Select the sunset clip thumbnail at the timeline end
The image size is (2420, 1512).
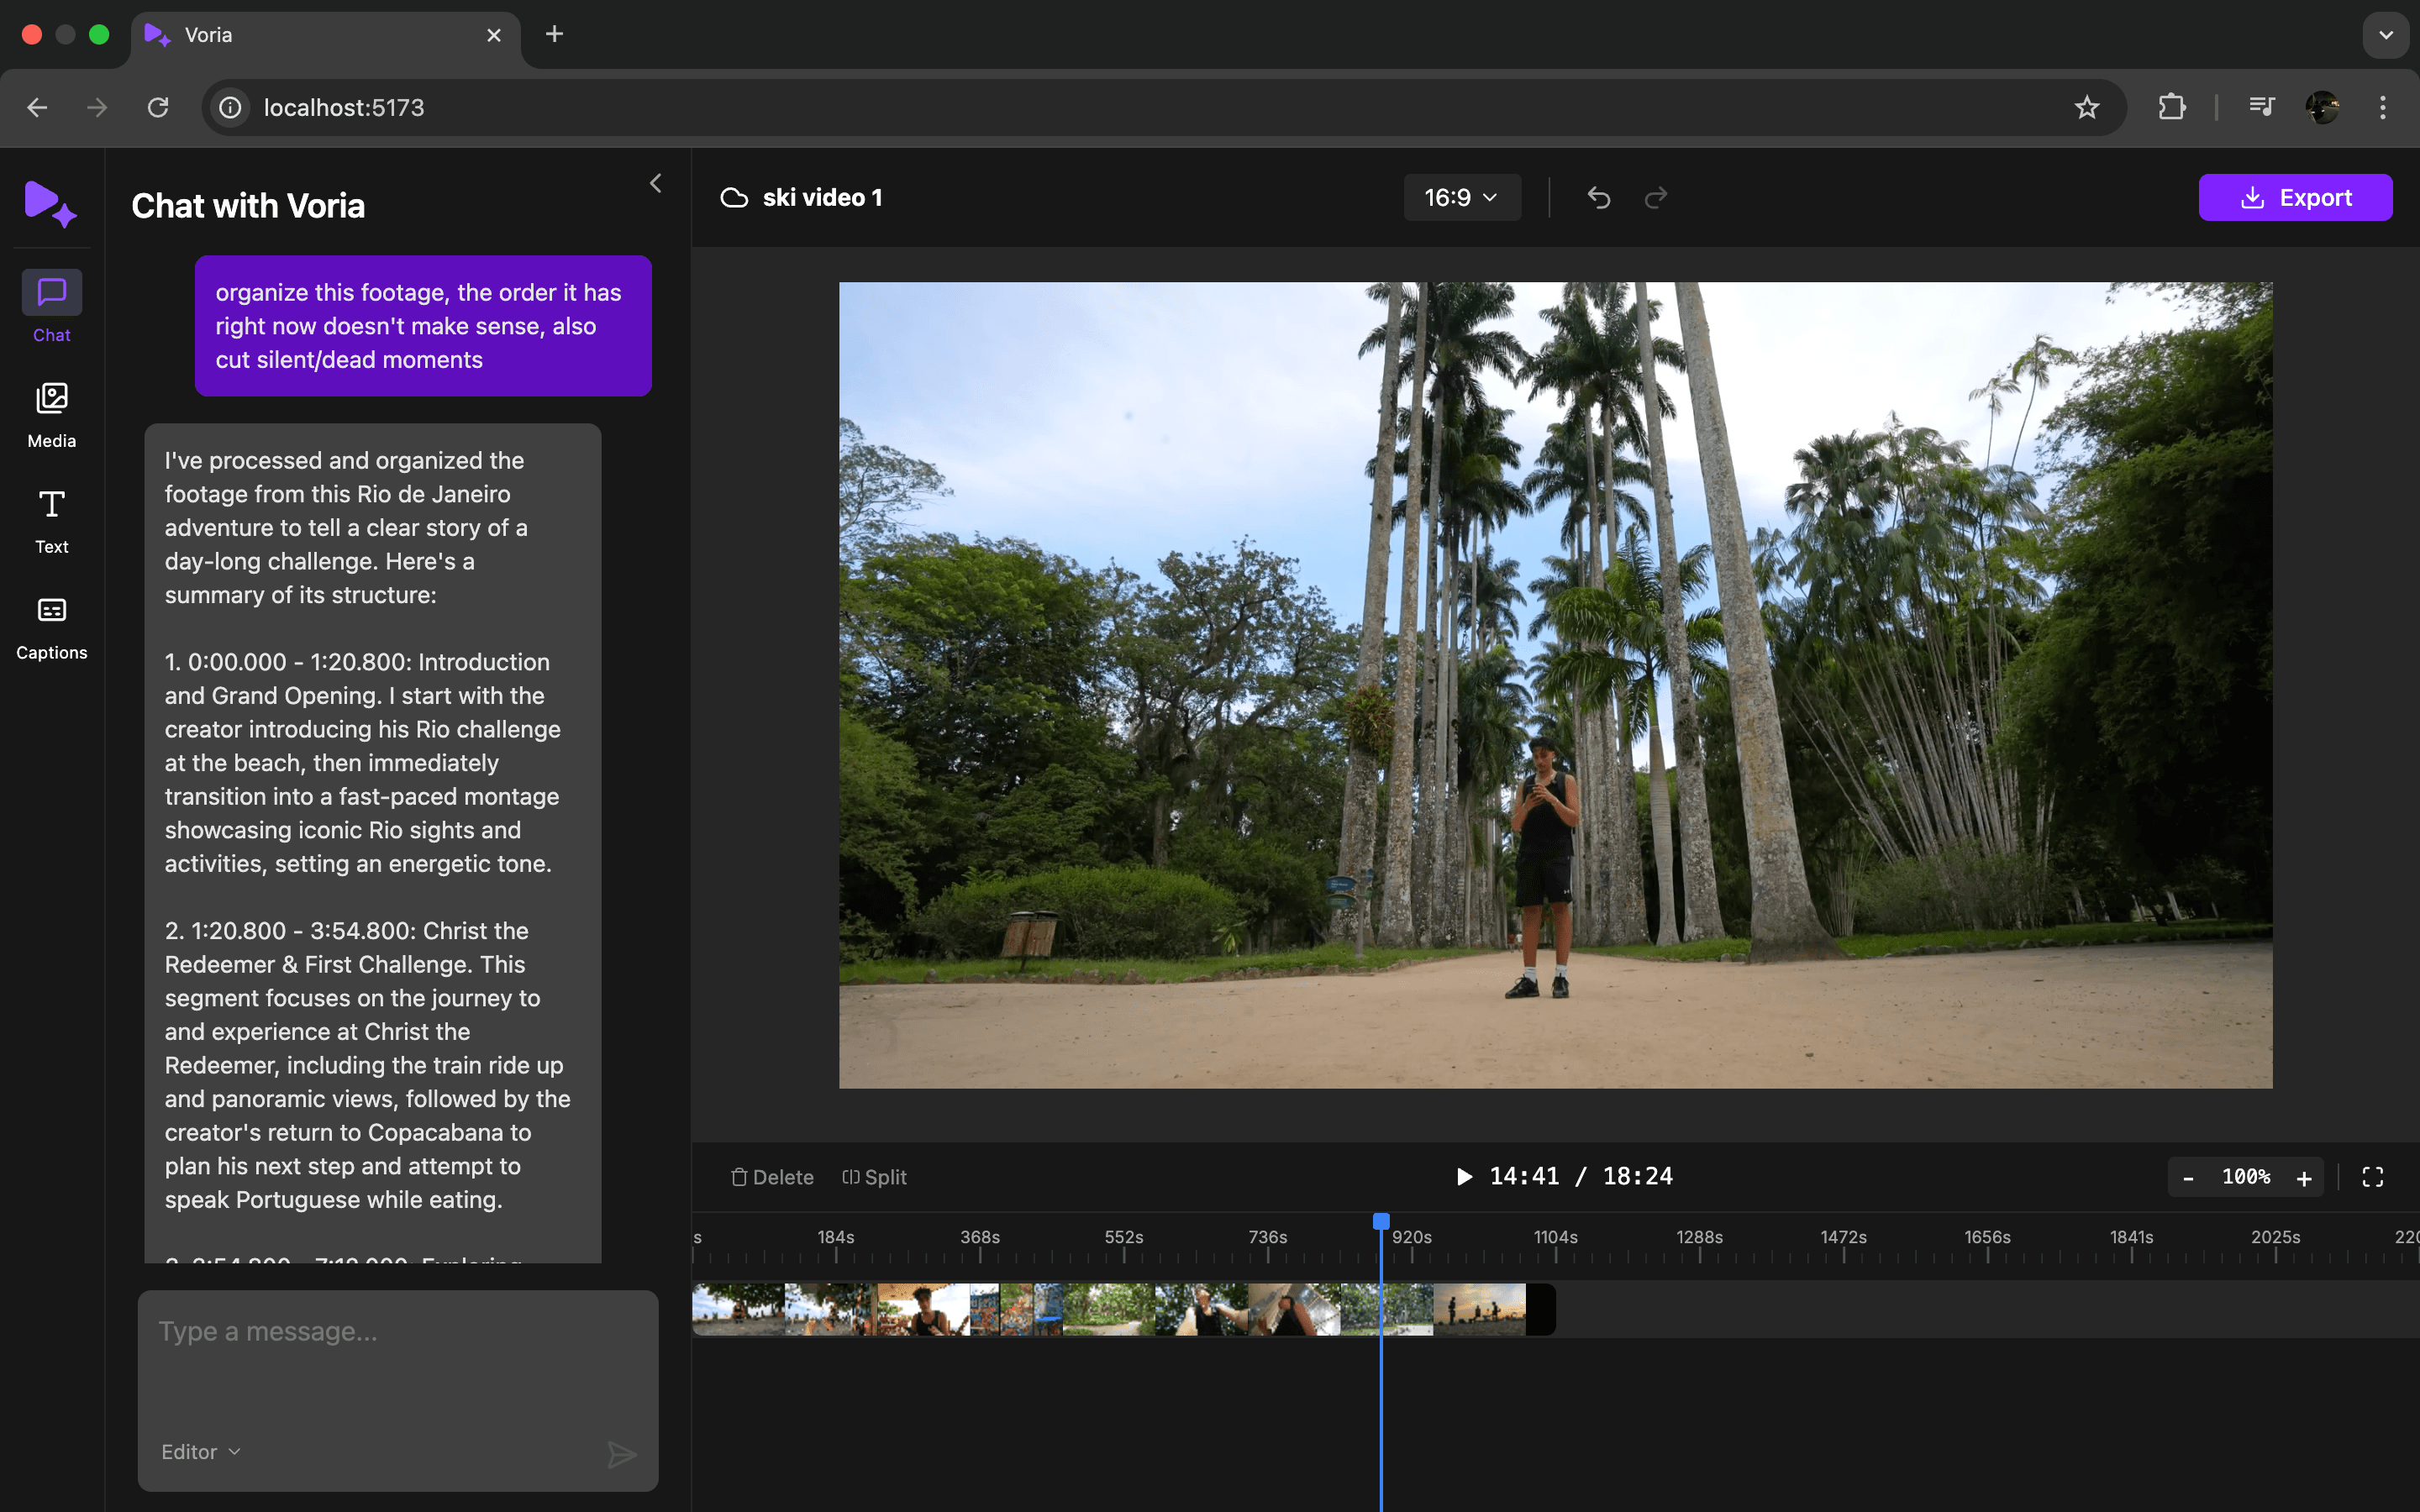1479,1309
